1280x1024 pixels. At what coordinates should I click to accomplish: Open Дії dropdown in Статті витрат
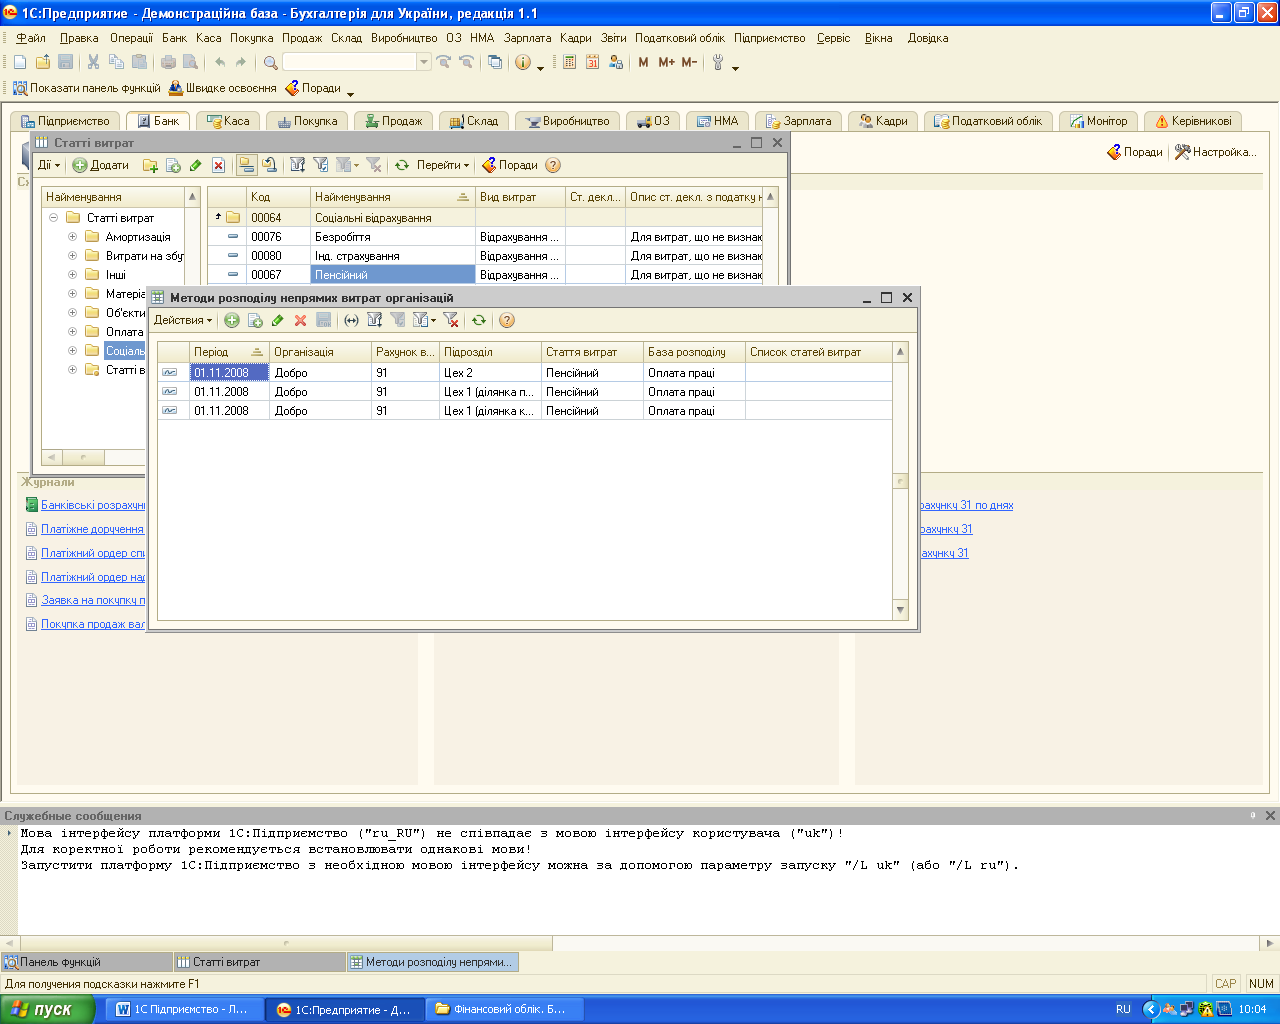point(49,165)
